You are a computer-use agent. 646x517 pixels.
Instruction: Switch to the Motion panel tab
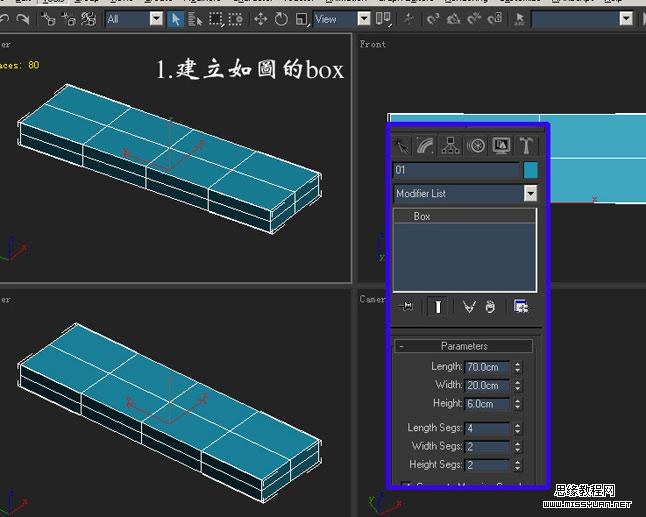[476, 146]
